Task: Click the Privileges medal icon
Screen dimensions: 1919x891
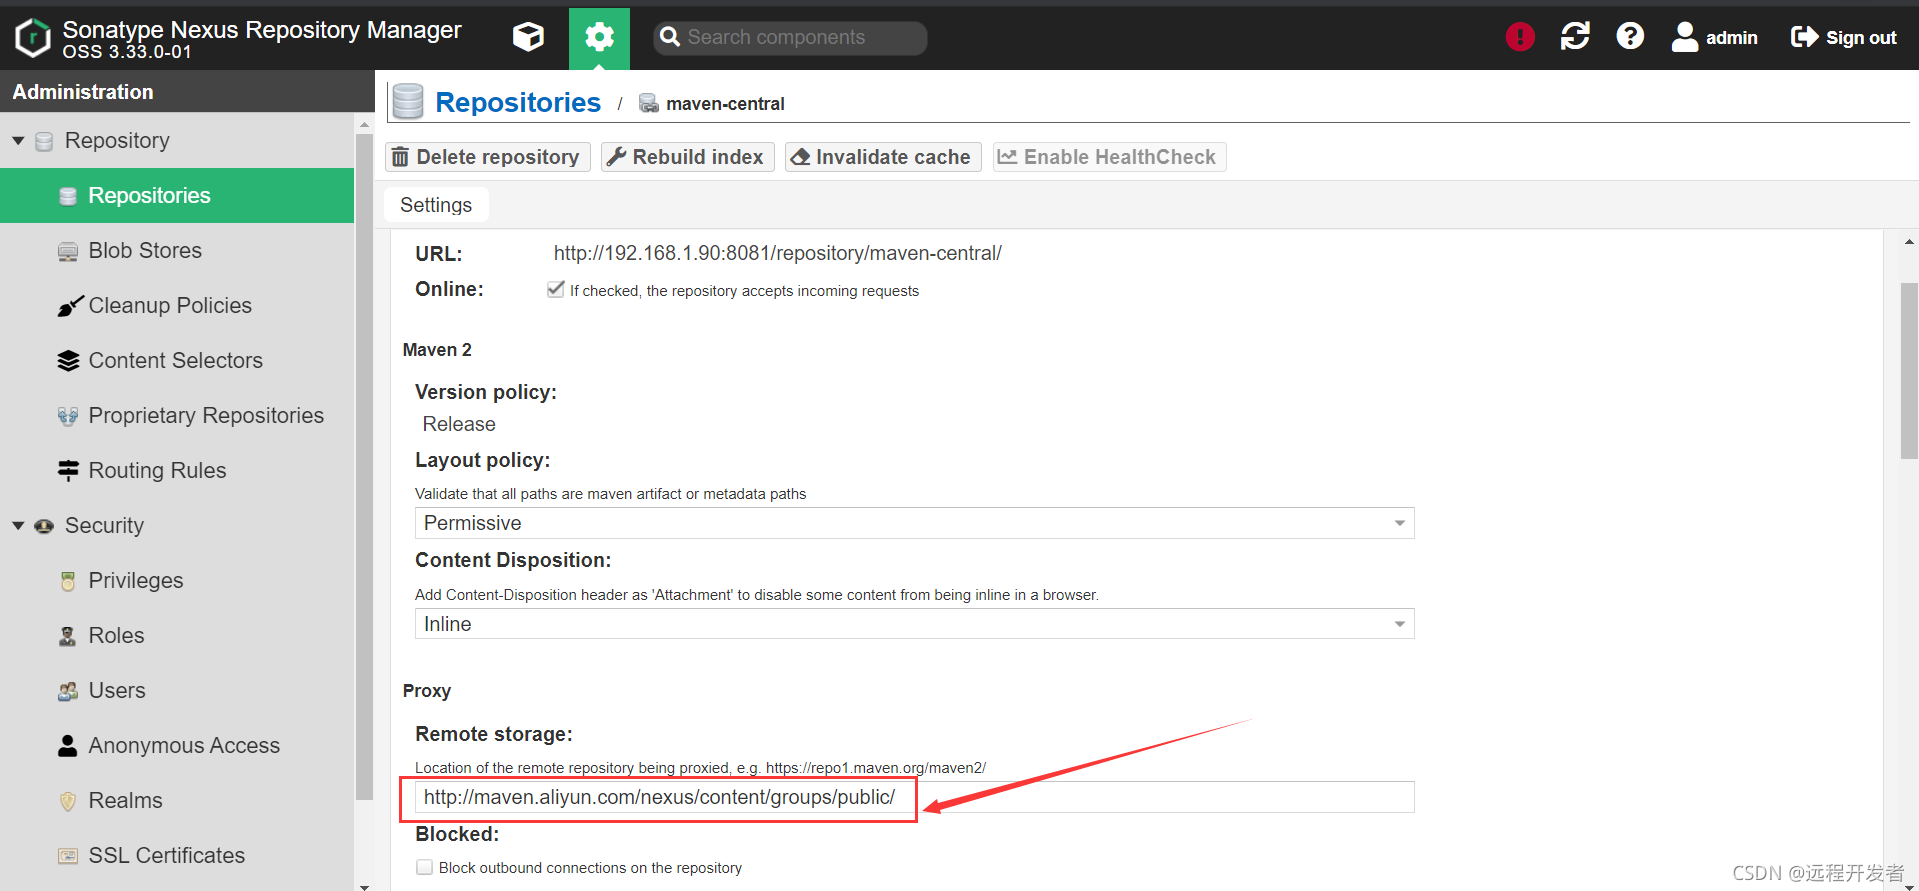Action: (68, 581)
